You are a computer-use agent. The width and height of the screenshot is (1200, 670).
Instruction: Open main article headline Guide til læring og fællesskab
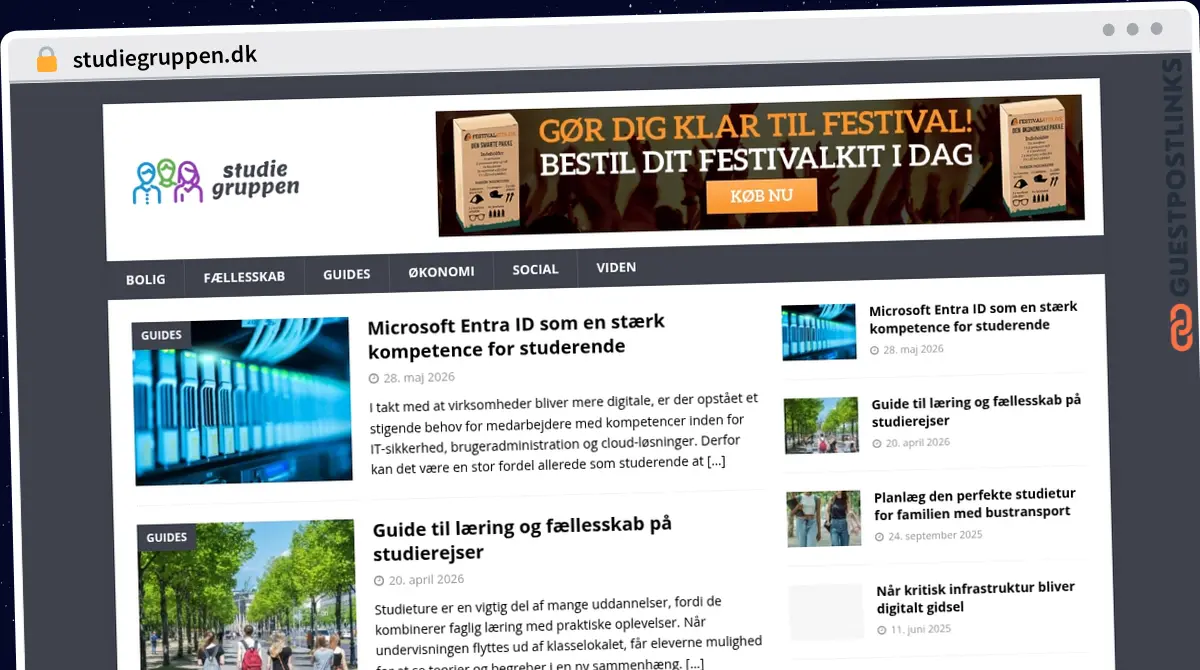point(522,539)
